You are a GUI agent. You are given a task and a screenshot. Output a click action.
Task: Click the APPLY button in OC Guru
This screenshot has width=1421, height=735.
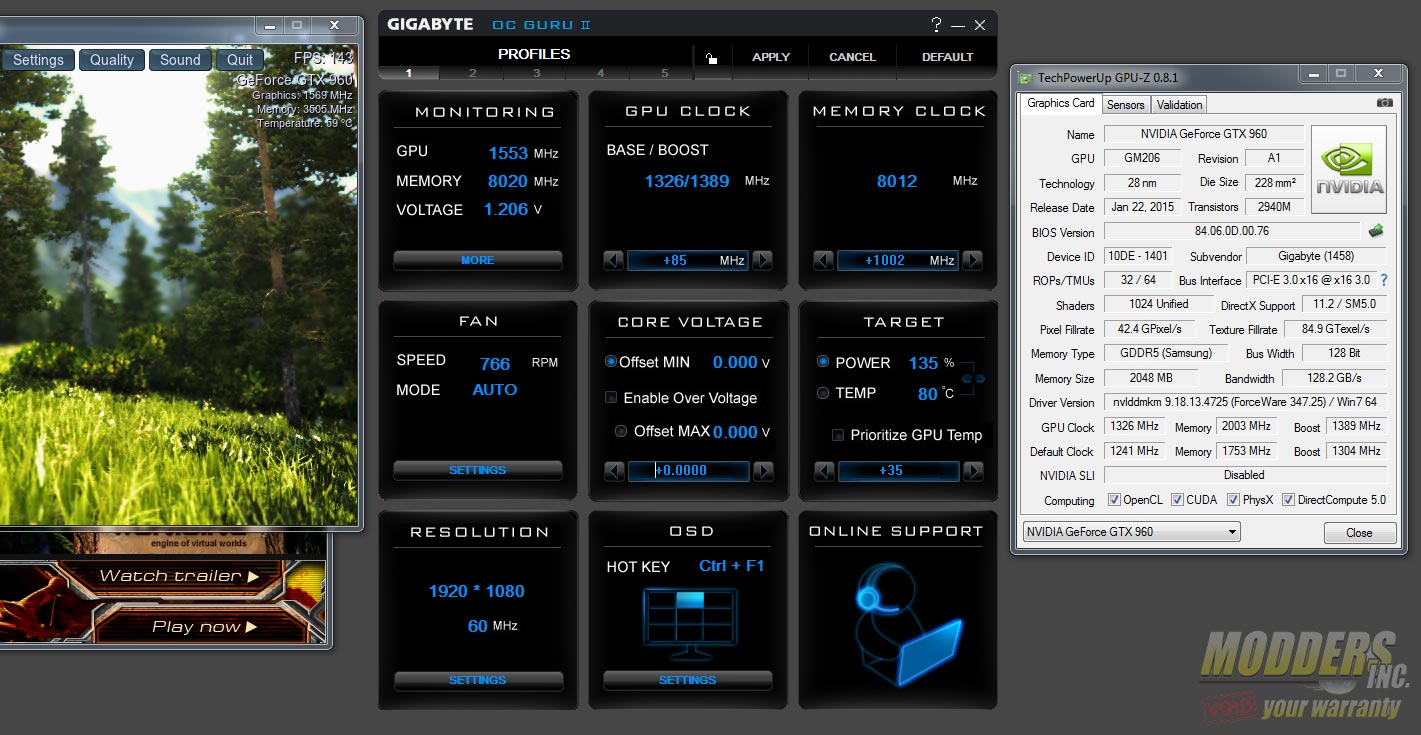[x=771, y=57]
